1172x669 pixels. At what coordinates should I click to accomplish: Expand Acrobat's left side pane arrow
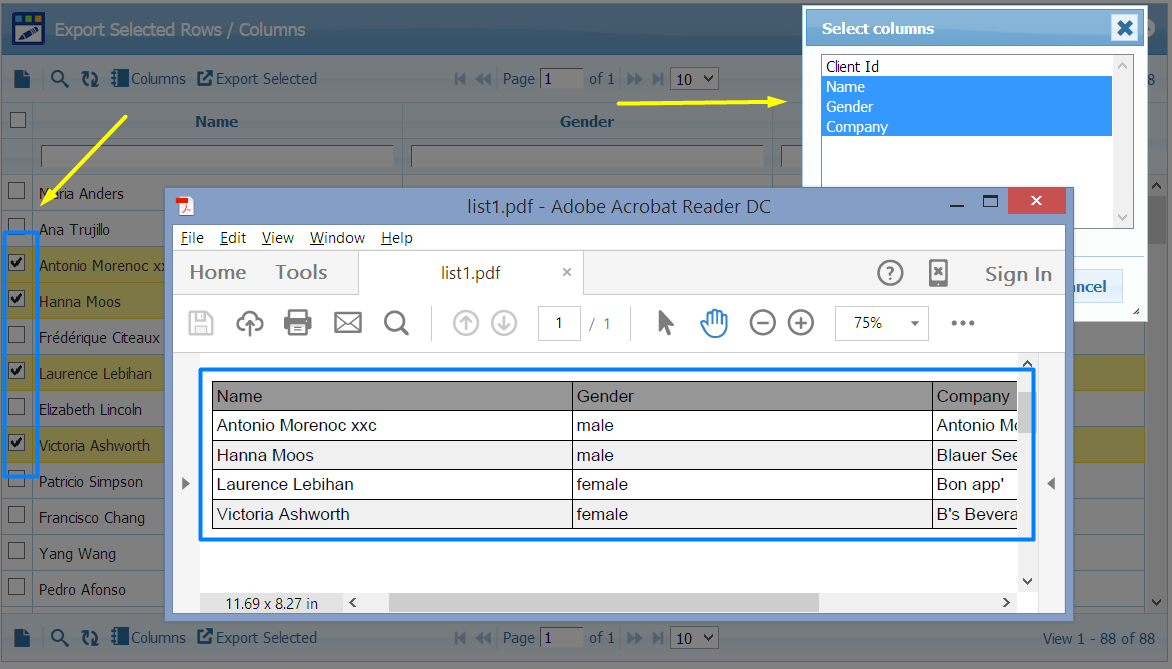coord(185,483)
